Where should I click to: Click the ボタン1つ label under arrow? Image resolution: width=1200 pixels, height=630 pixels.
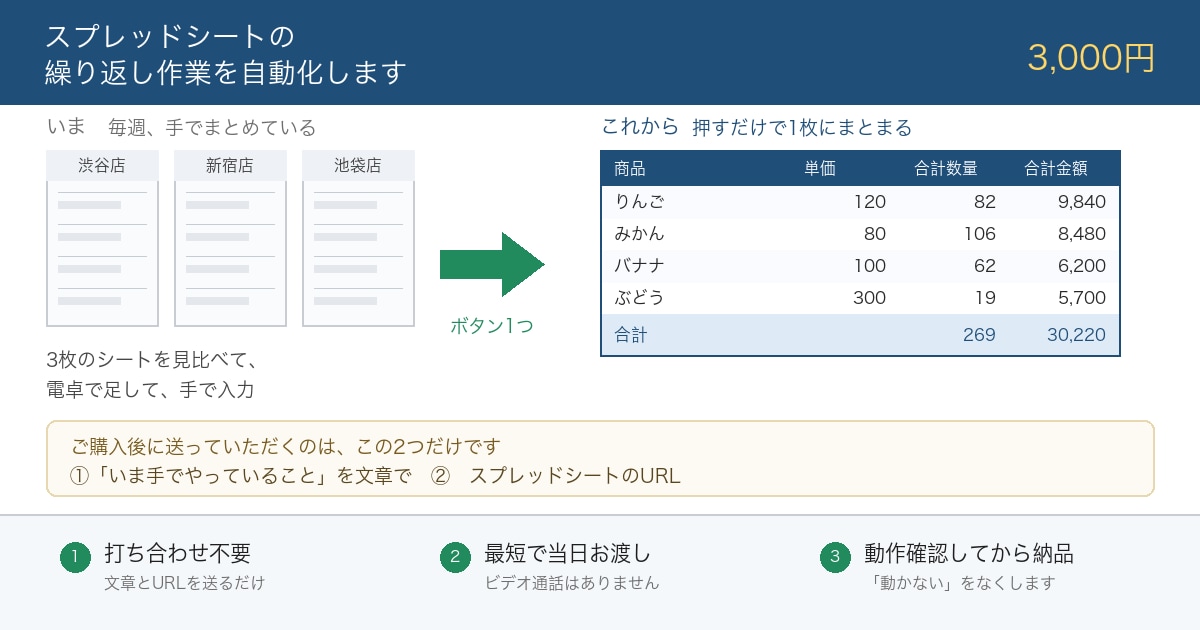tap(492, 326)
